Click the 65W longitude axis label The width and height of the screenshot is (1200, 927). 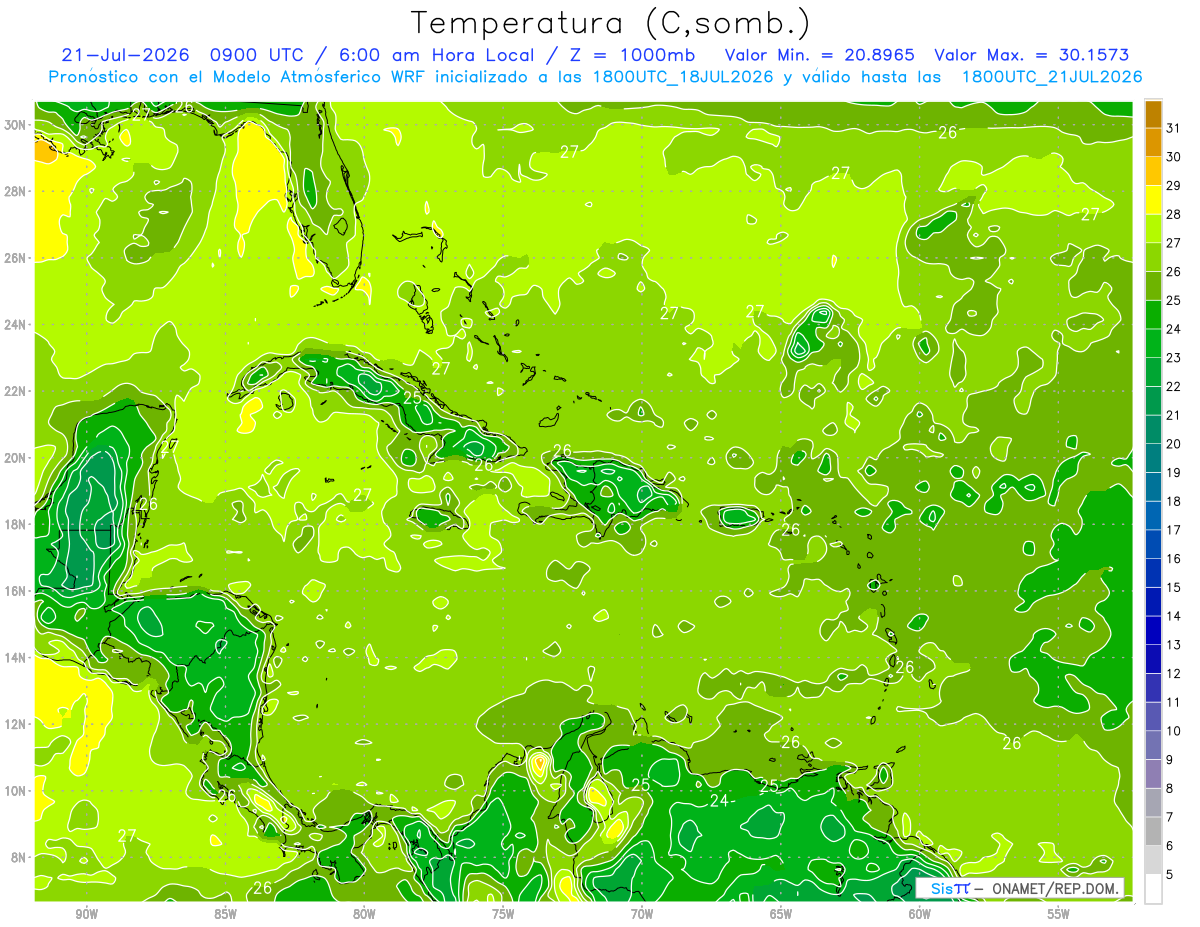point(781,915)
